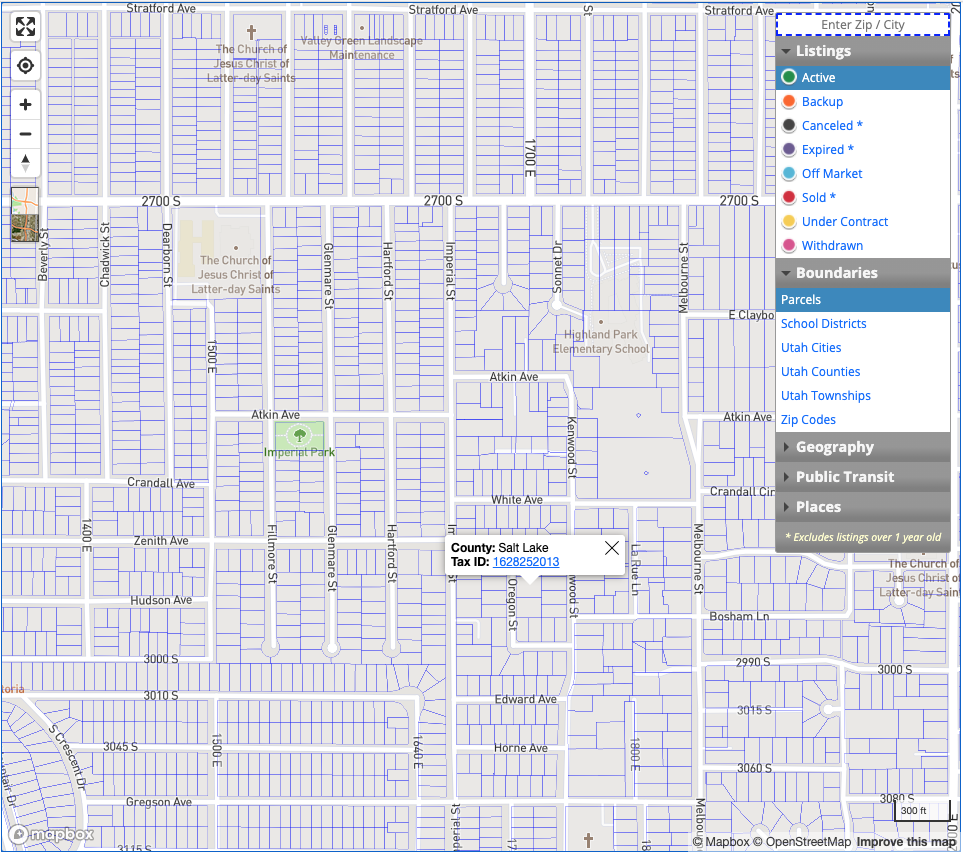Reset map bearing with compass icon
This screenshot has height=852, width=963.
(25, 163)
